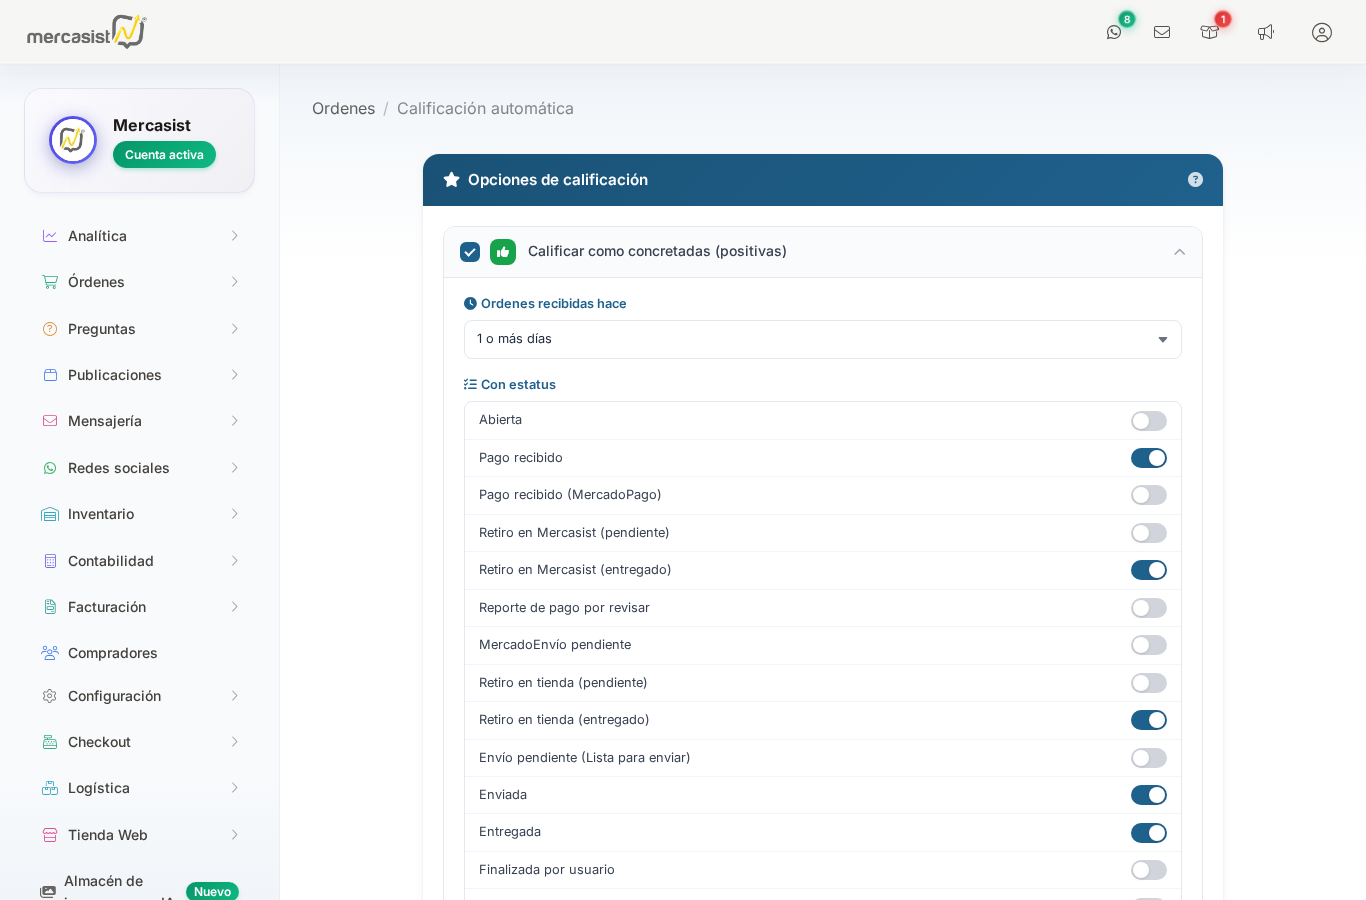1366x900 pixels.
Task: Uncheck Calificar como concretadas checkbox
Action: click(470, 252)
